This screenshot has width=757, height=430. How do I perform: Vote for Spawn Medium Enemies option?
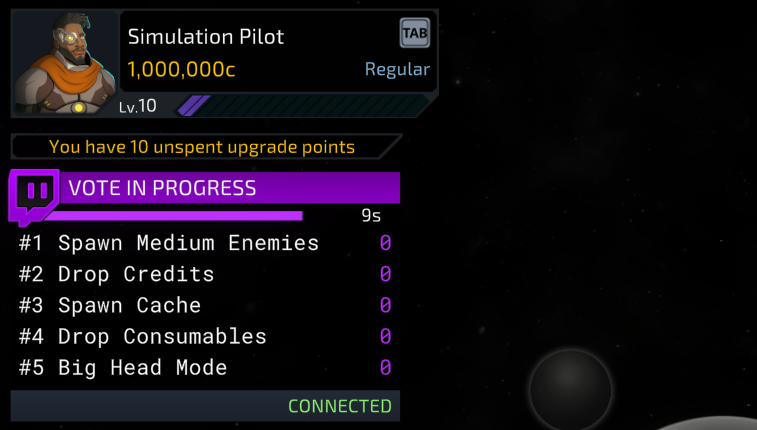188,243
